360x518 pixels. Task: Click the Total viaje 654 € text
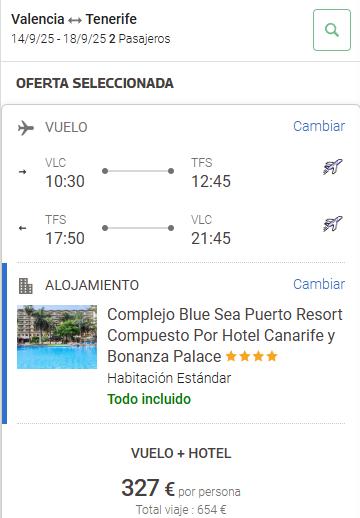click(x=181, y=510)
